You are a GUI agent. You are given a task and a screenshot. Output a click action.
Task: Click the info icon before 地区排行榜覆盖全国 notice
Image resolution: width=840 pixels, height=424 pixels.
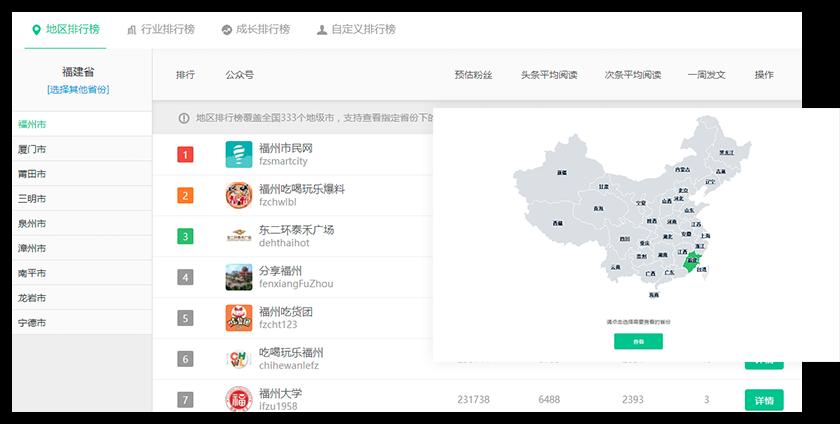pos(184,118)
